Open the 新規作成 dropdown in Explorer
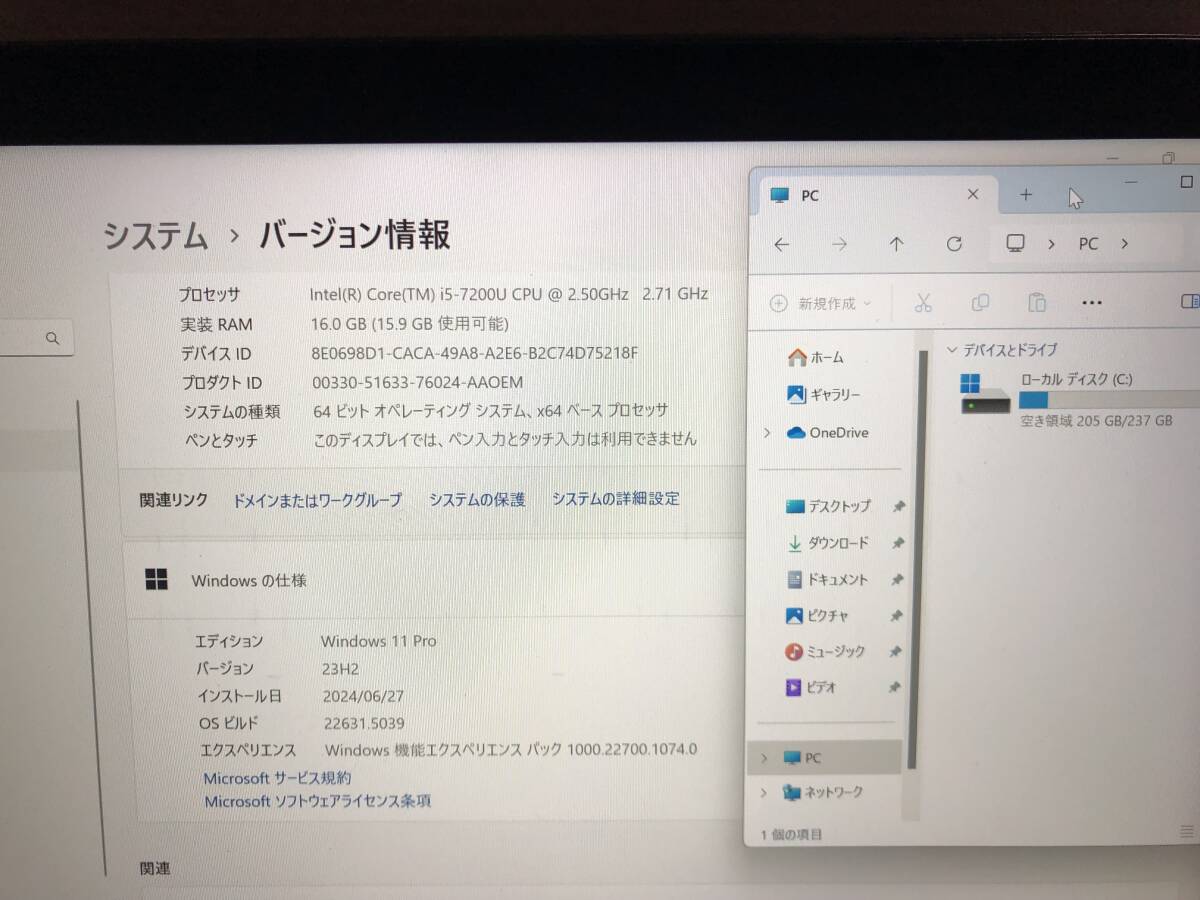The height and width of the screenshot is (900, 1200). (821, 304)
